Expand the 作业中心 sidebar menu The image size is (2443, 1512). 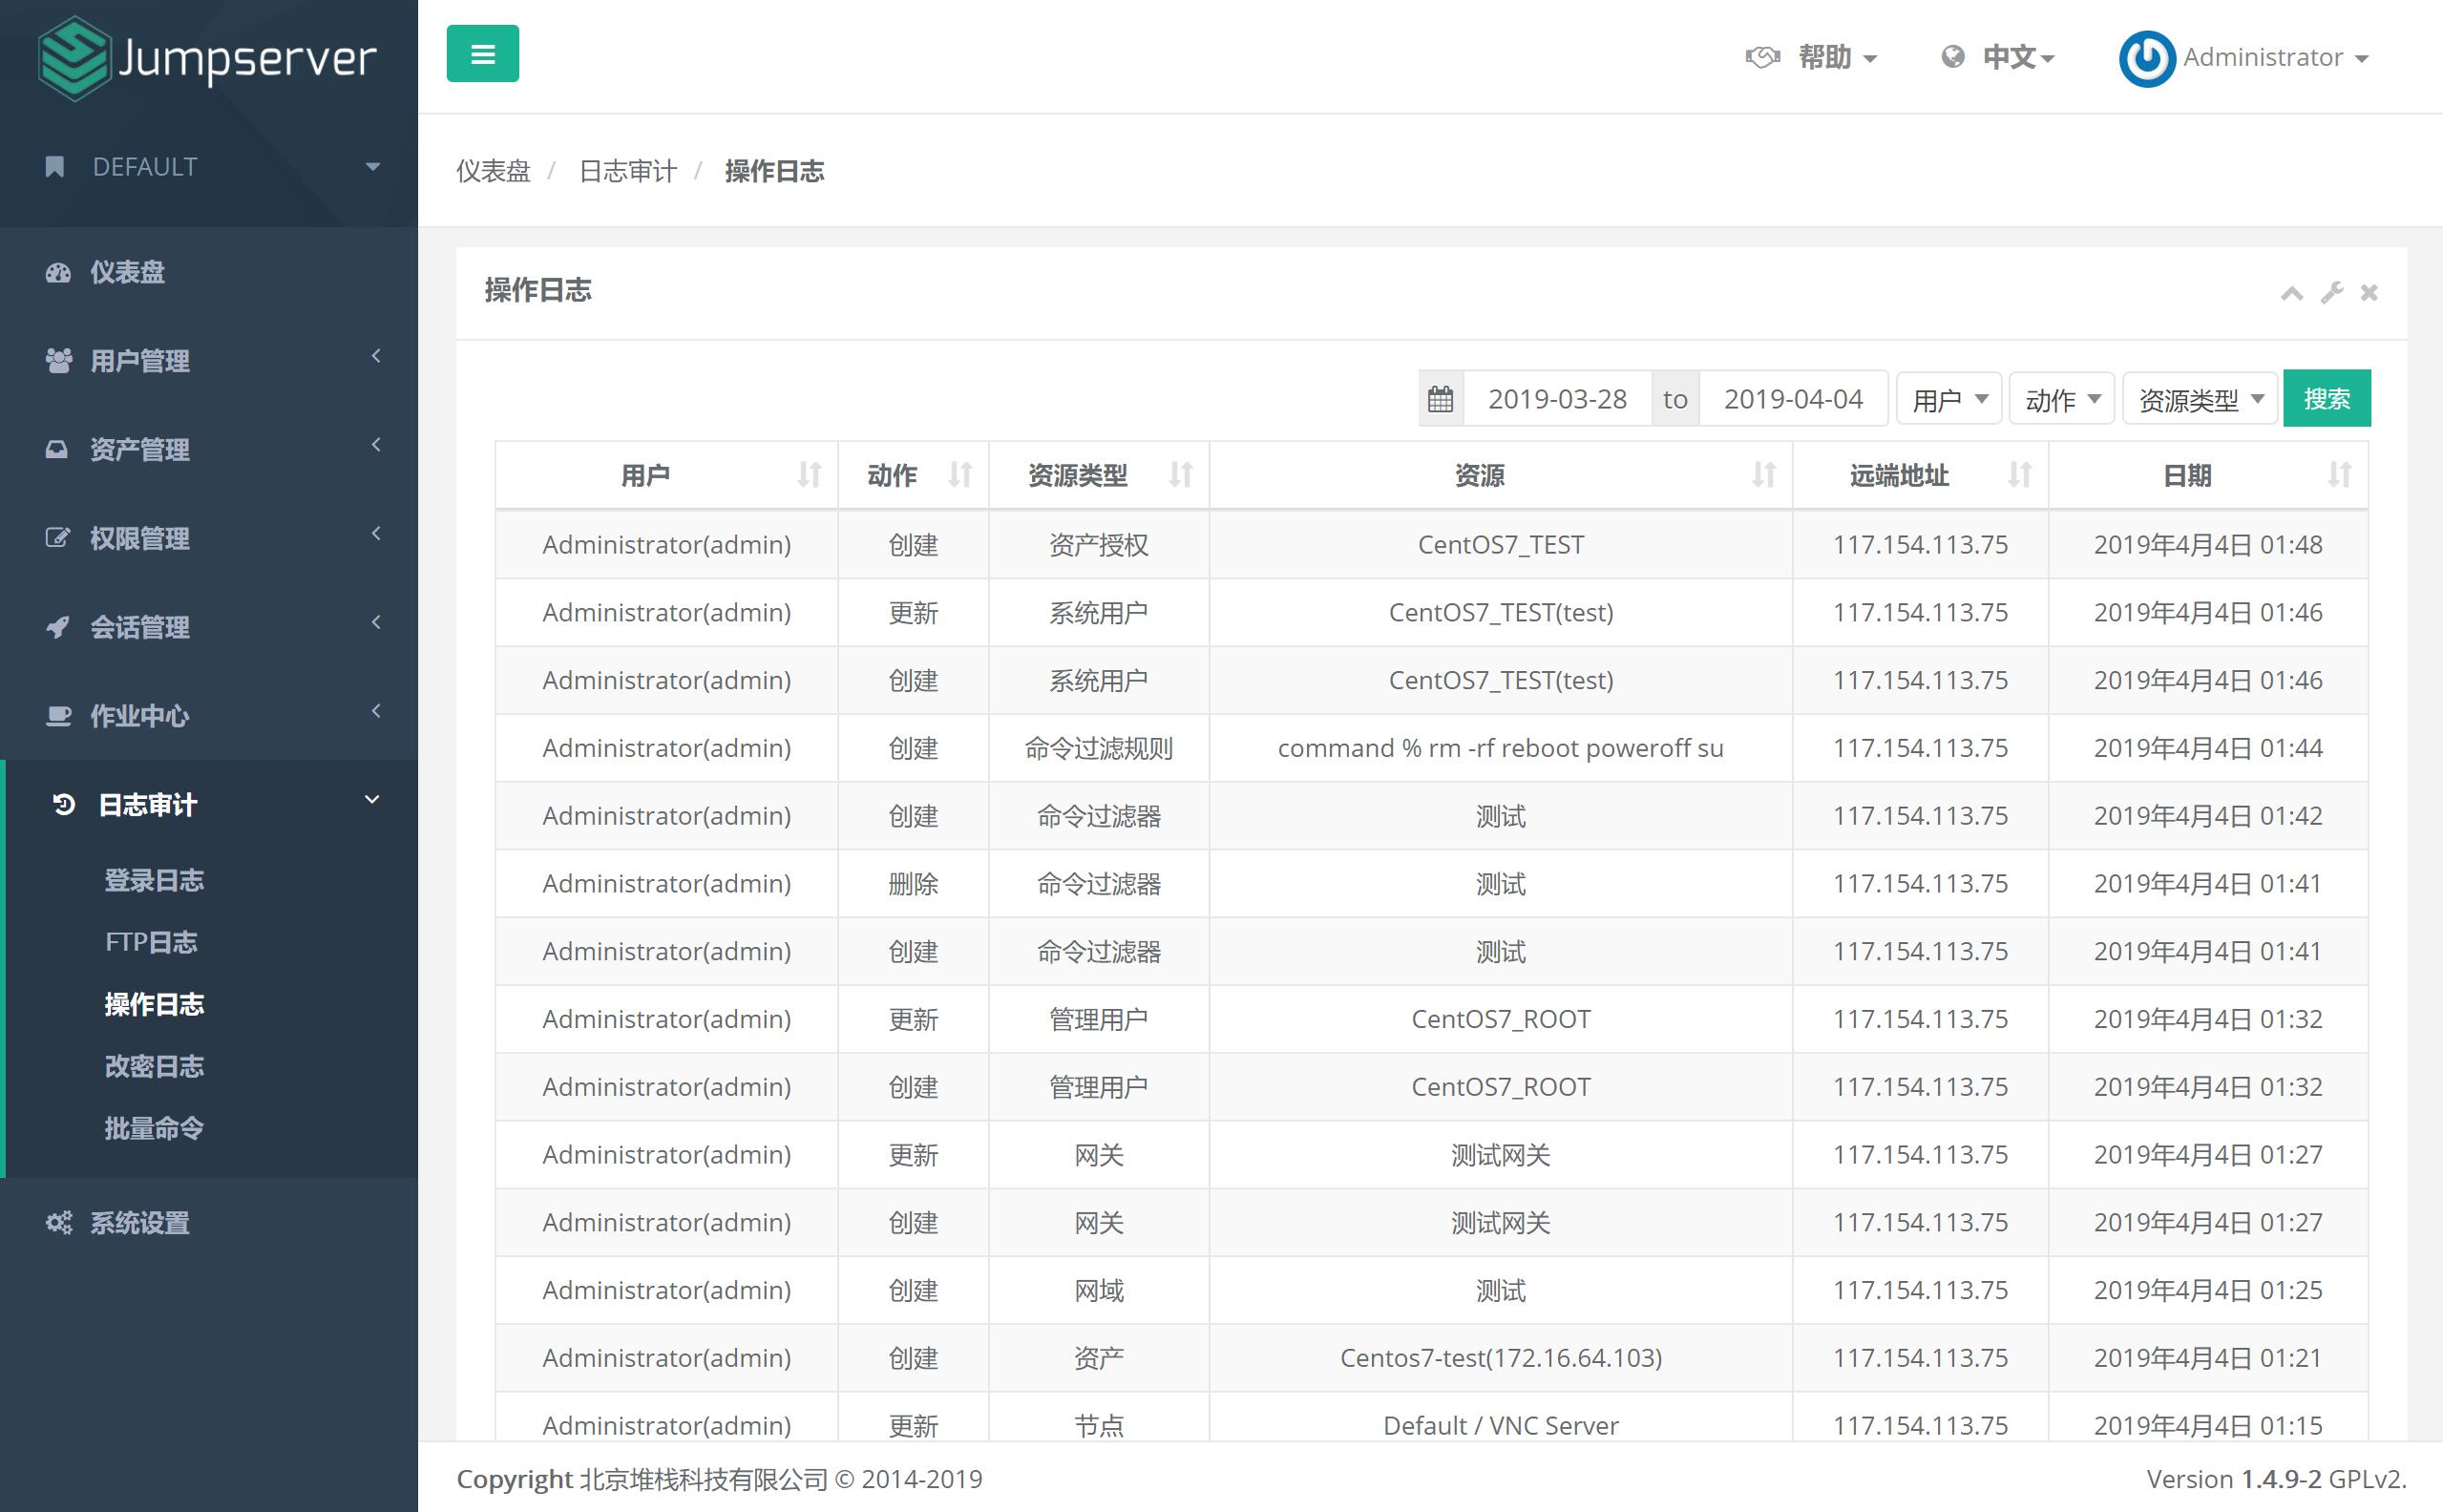[x=209, y=716]
